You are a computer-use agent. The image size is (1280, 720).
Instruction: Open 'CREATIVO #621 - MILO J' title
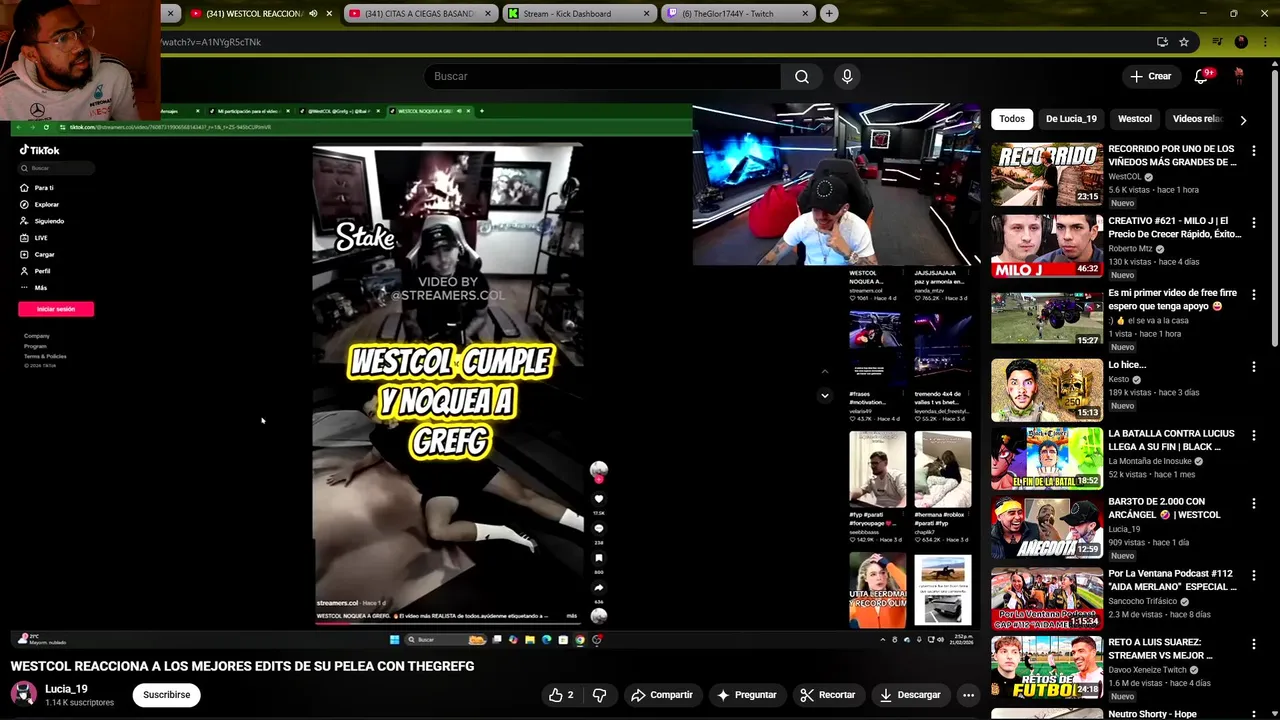[x=1174, y=228]
